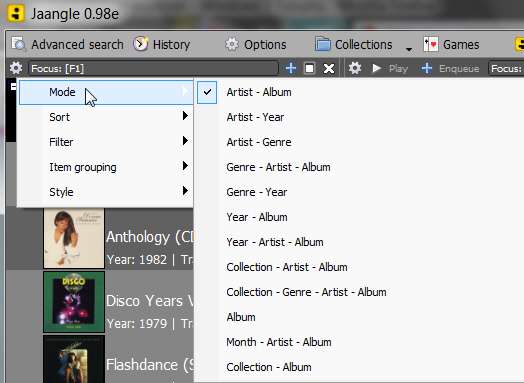Choose Month - Artist - Album mode
524x383 pixels.
279,342
